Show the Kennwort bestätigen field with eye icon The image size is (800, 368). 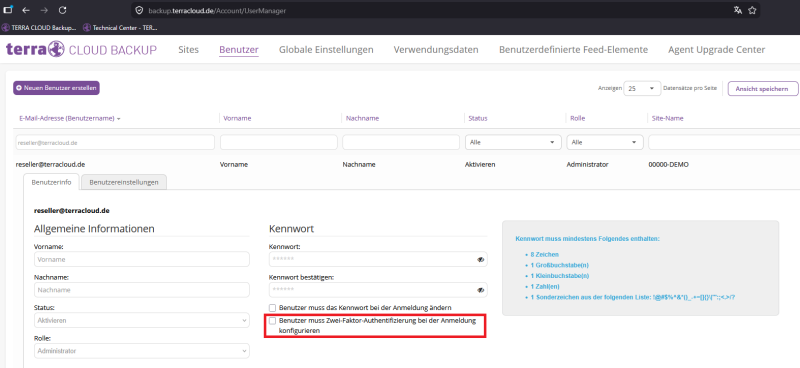click(480, 290)
